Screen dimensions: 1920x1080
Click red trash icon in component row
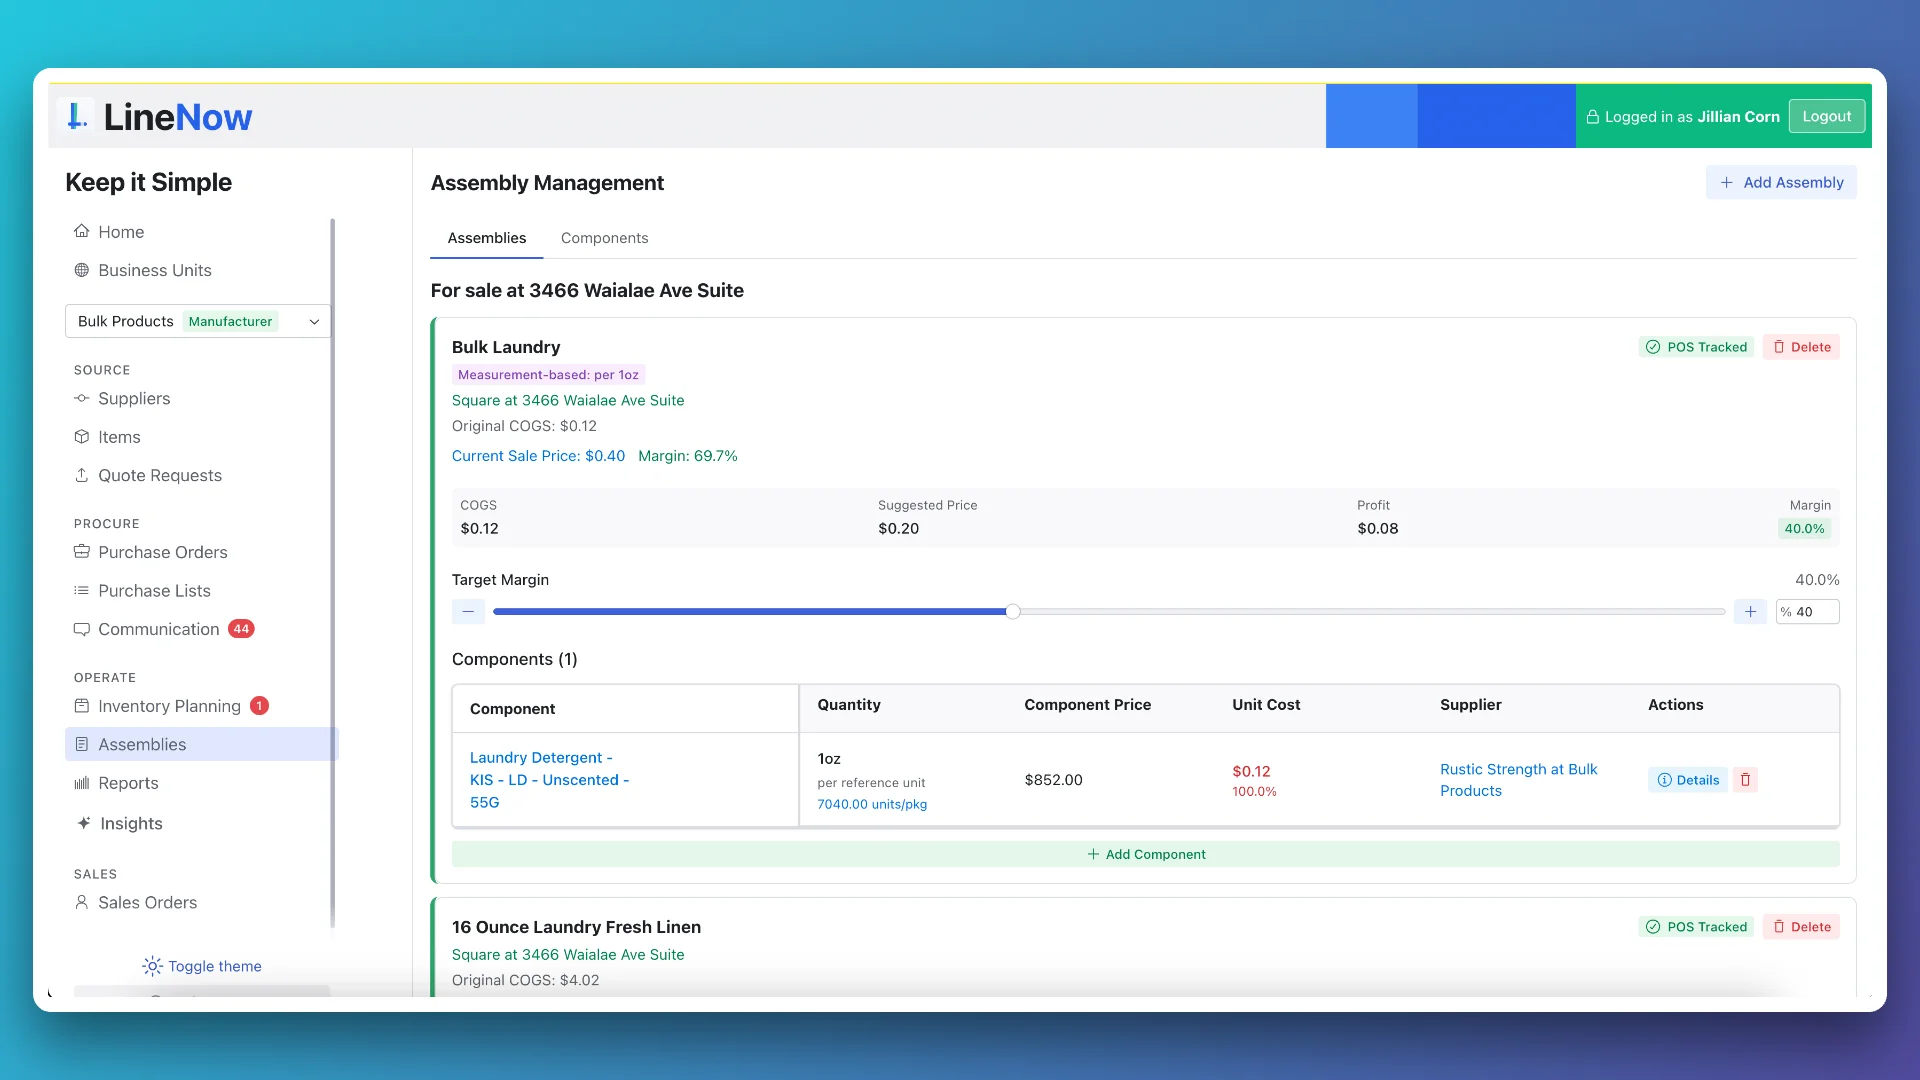[1745, 780]
